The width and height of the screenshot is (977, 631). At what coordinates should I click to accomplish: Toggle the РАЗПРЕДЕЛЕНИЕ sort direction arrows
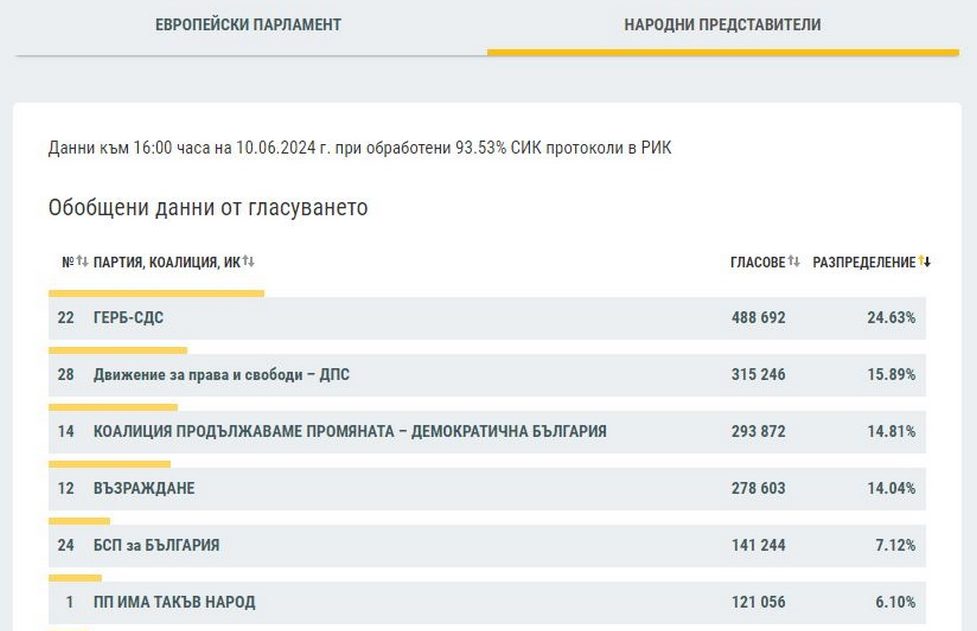(x=925, y=262)
